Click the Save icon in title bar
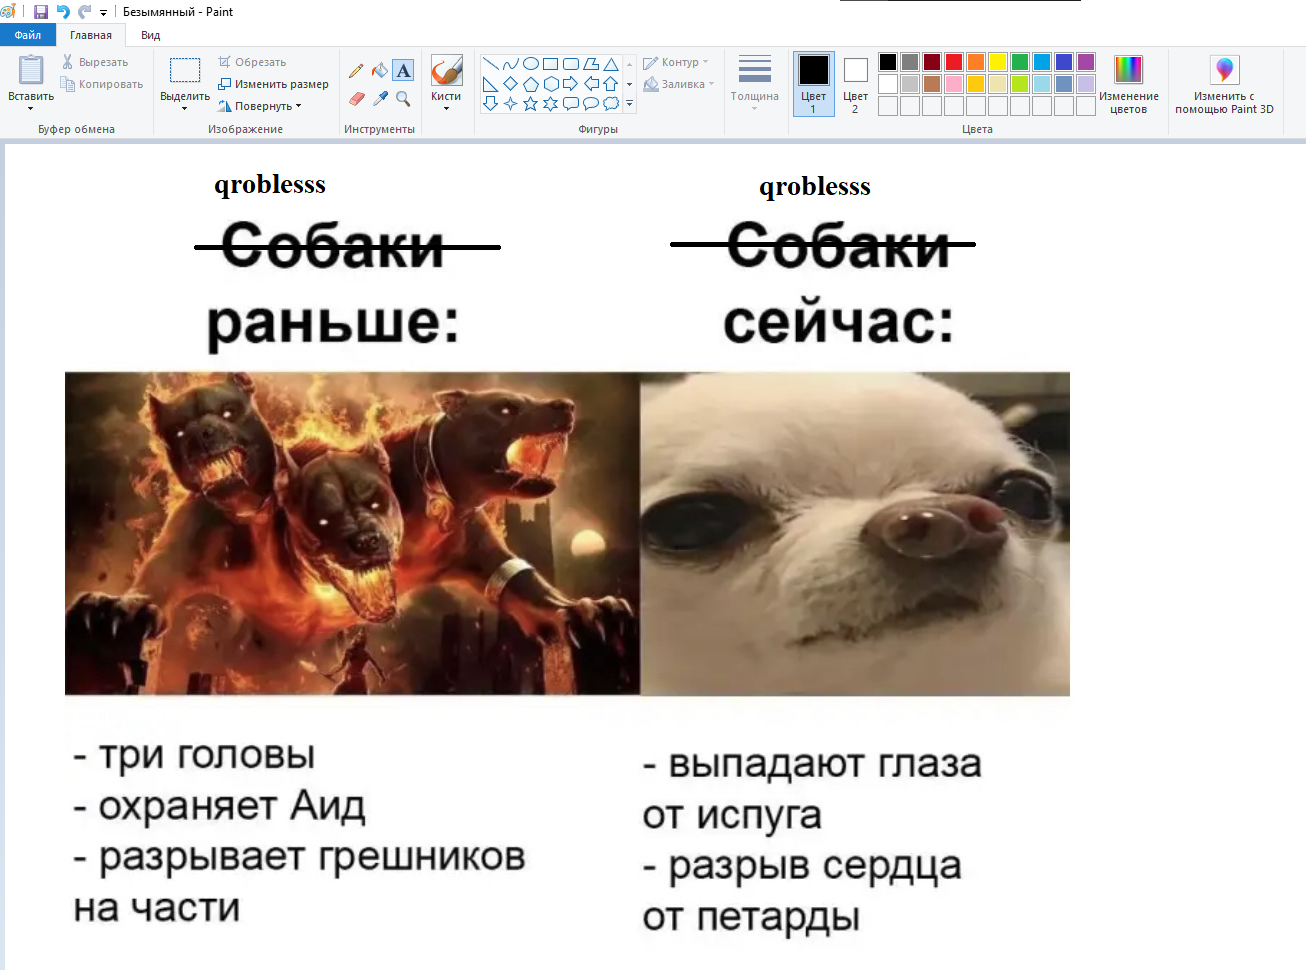Screen dimensions: 1306x970 pos(41,12)
